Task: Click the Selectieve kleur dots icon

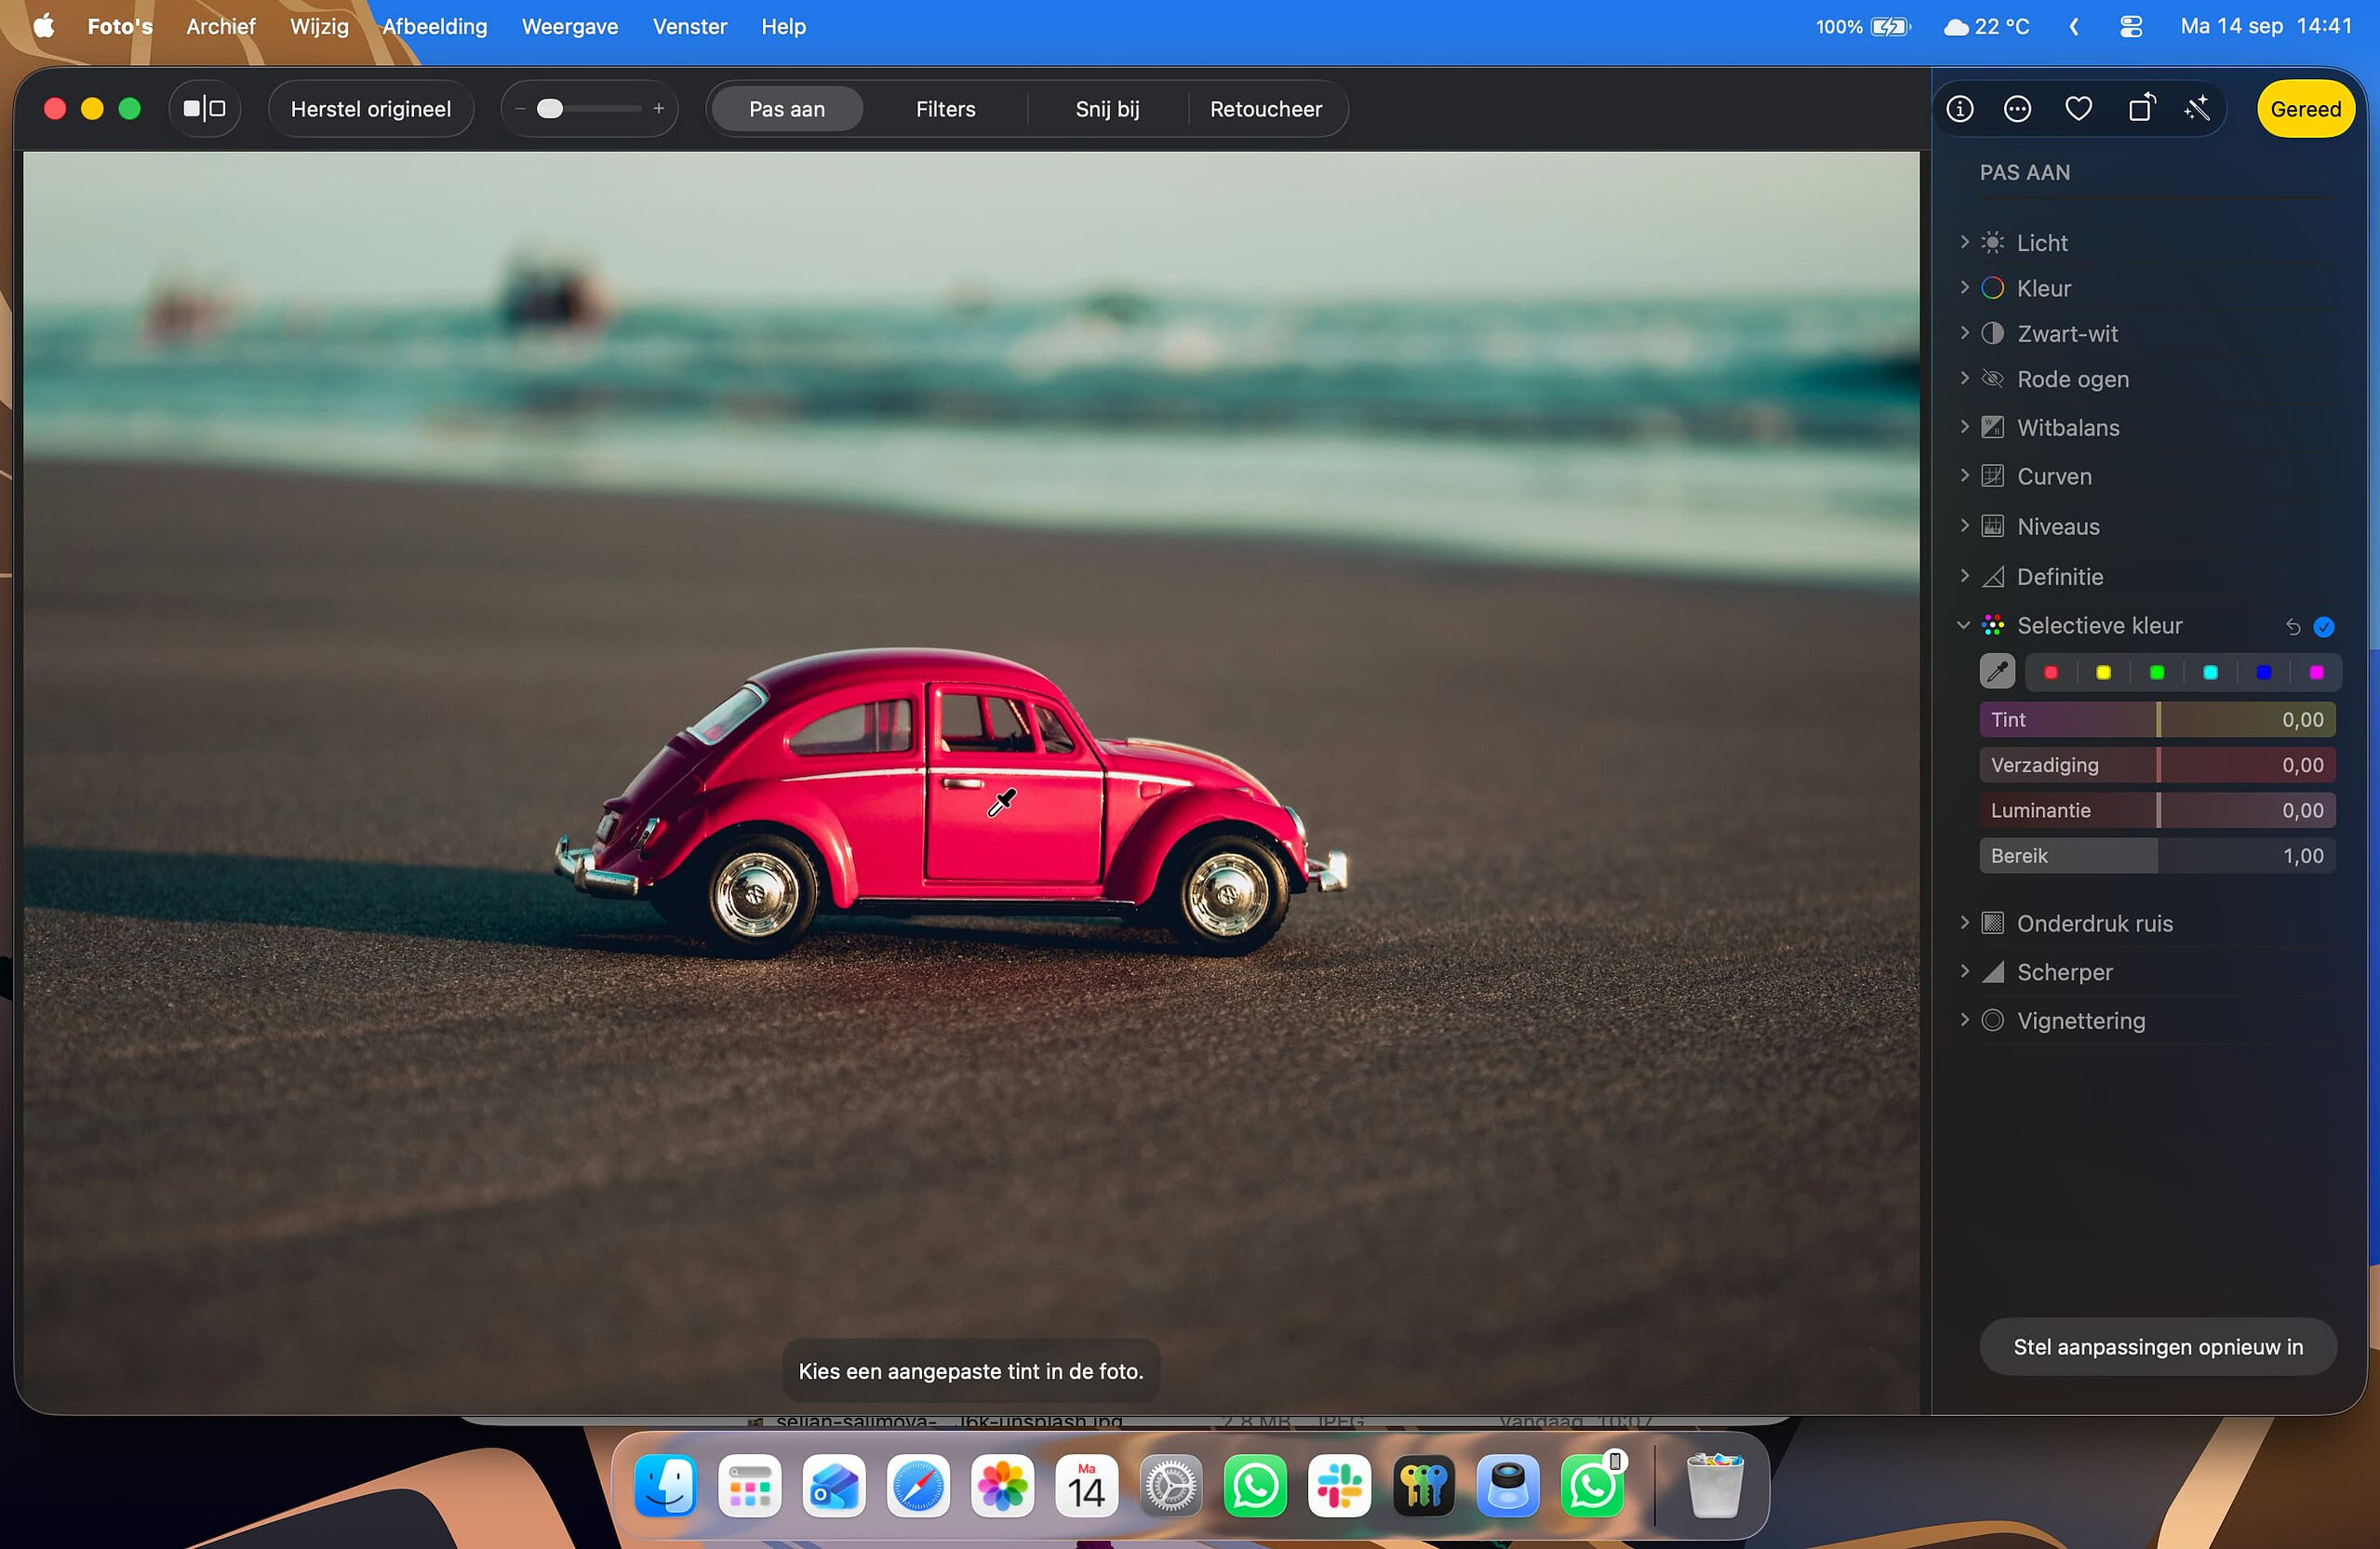Action: (1993, 625)
